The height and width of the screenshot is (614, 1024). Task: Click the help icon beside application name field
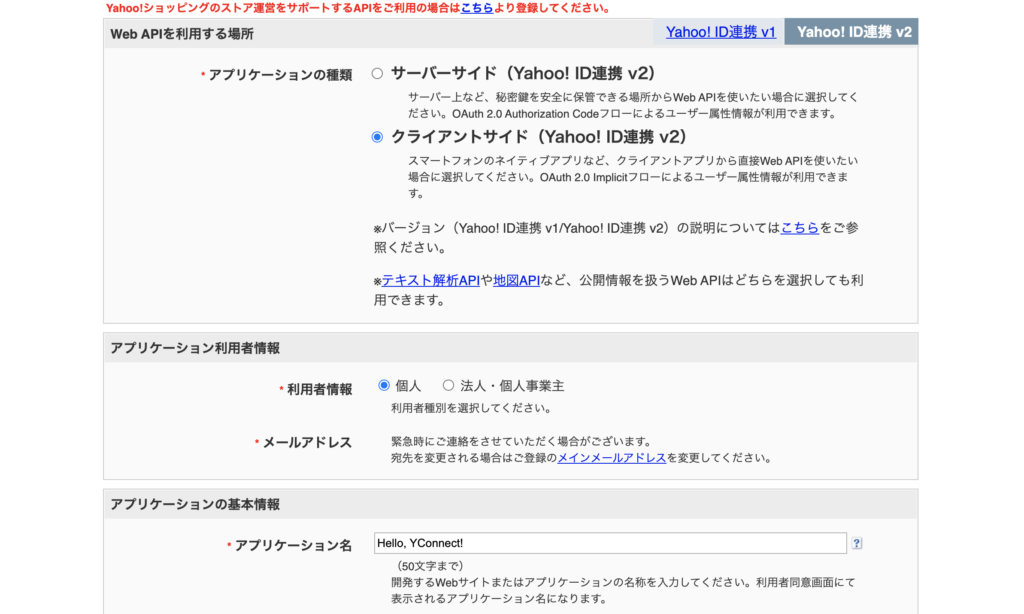point(856,543)
